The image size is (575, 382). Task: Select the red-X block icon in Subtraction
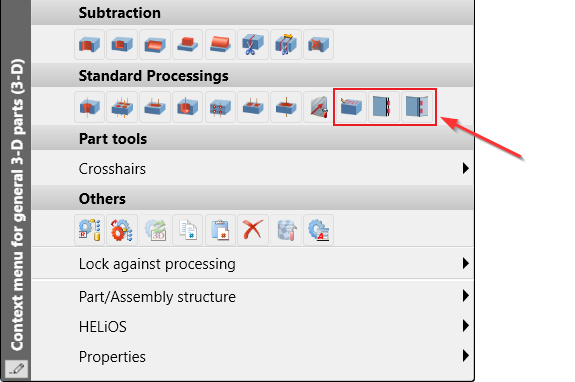318,45
